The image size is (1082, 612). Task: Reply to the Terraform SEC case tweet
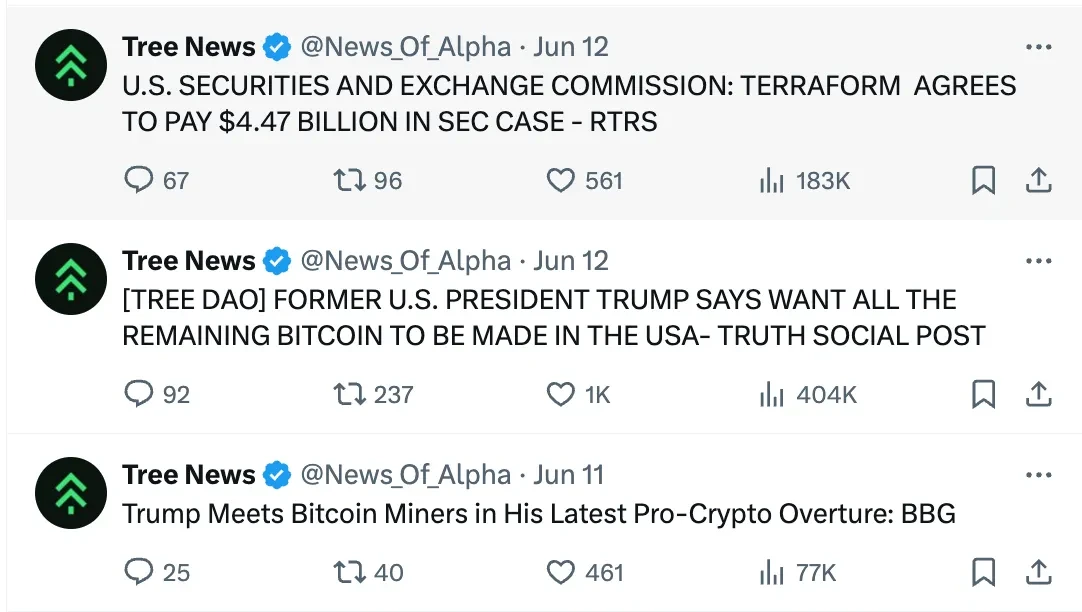coord(137,180)
